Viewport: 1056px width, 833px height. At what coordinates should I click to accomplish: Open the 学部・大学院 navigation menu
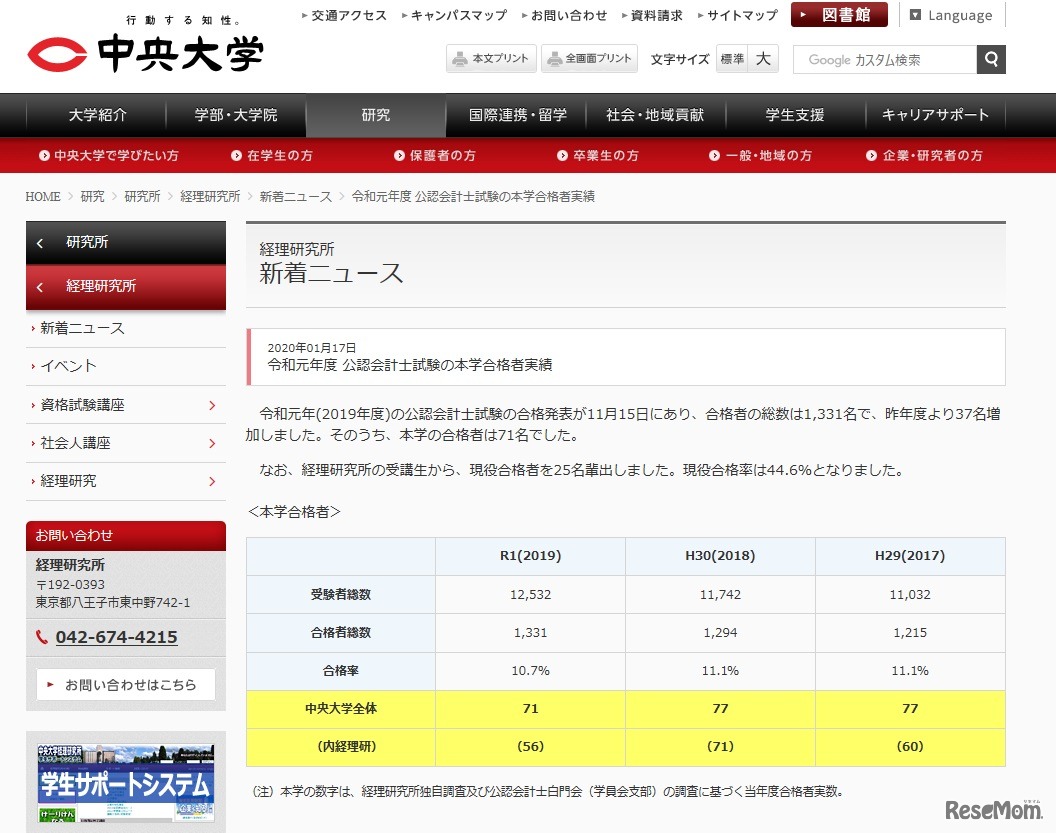(236, 115)
